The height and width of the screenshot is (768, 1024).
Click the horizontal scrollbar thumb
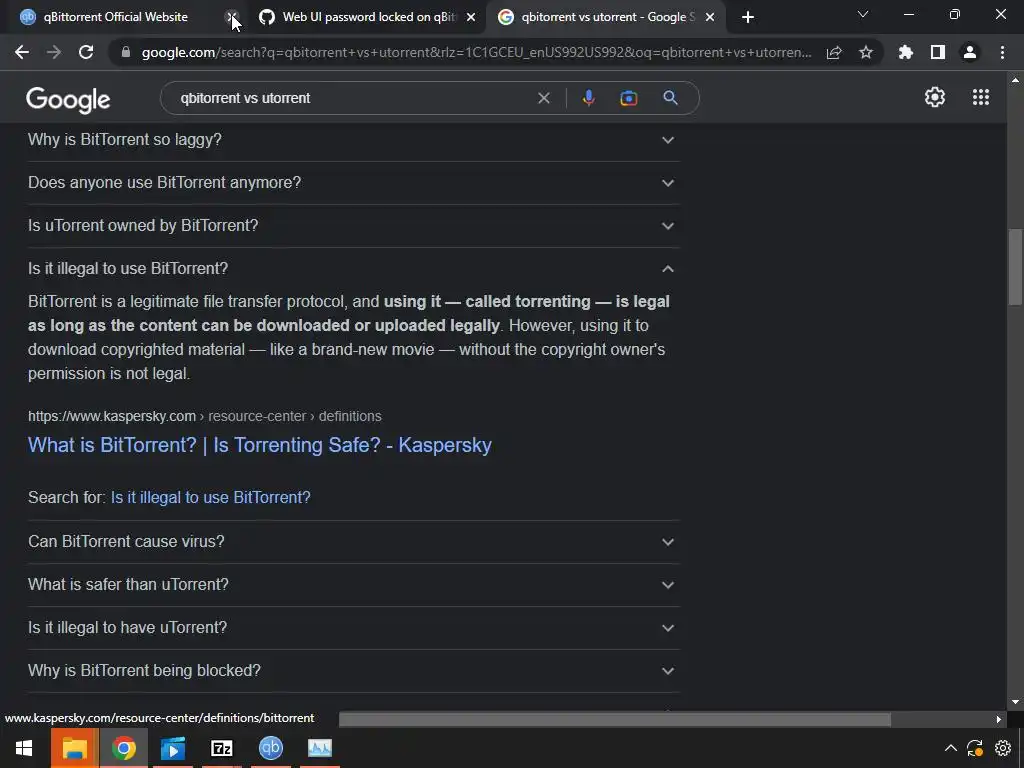coord(615,720)
